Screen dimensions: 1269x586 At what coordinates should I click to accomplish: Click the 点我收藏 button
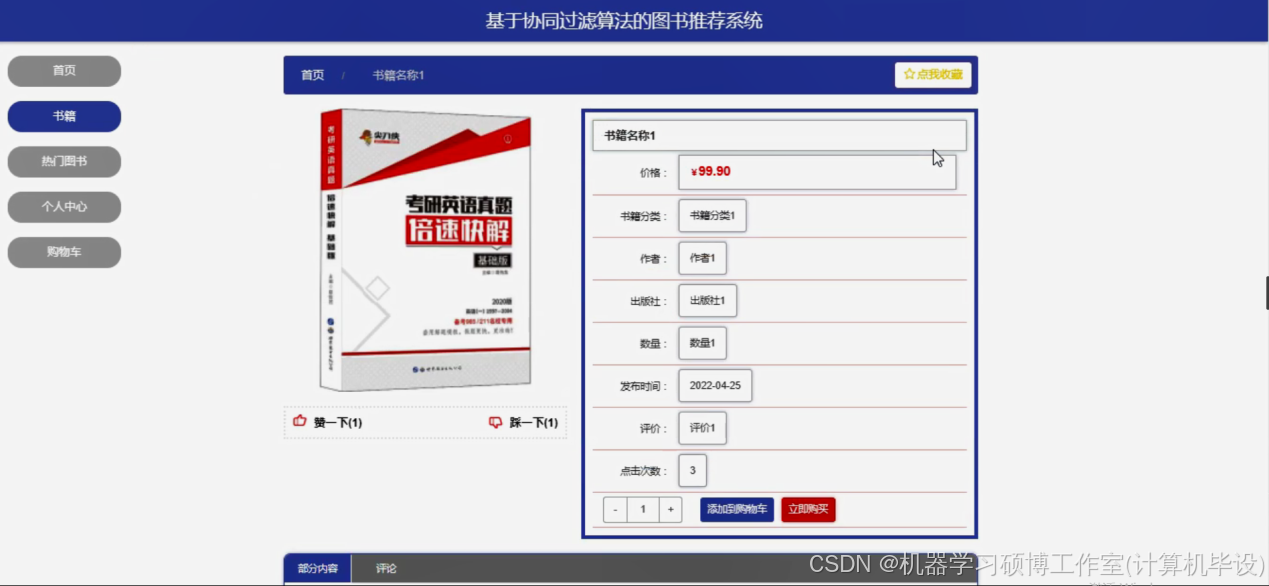(933, 74)
